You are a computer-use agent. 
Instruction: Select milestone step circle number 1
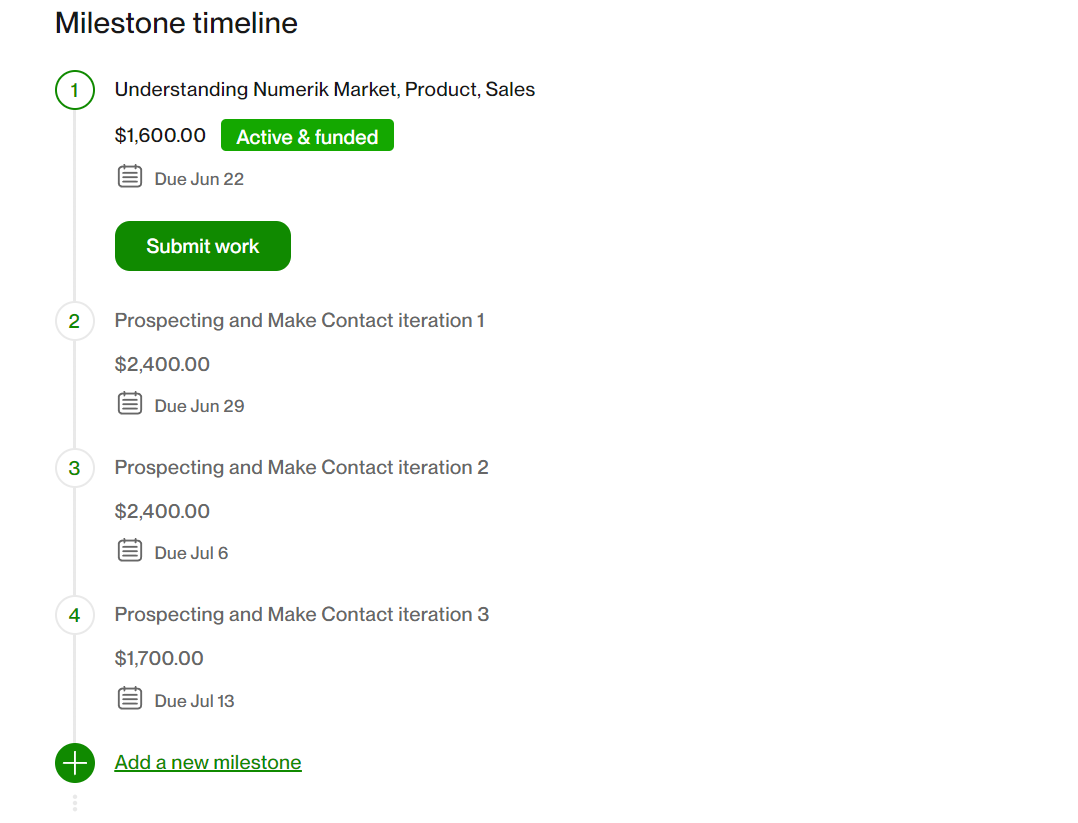pos(75,90)
